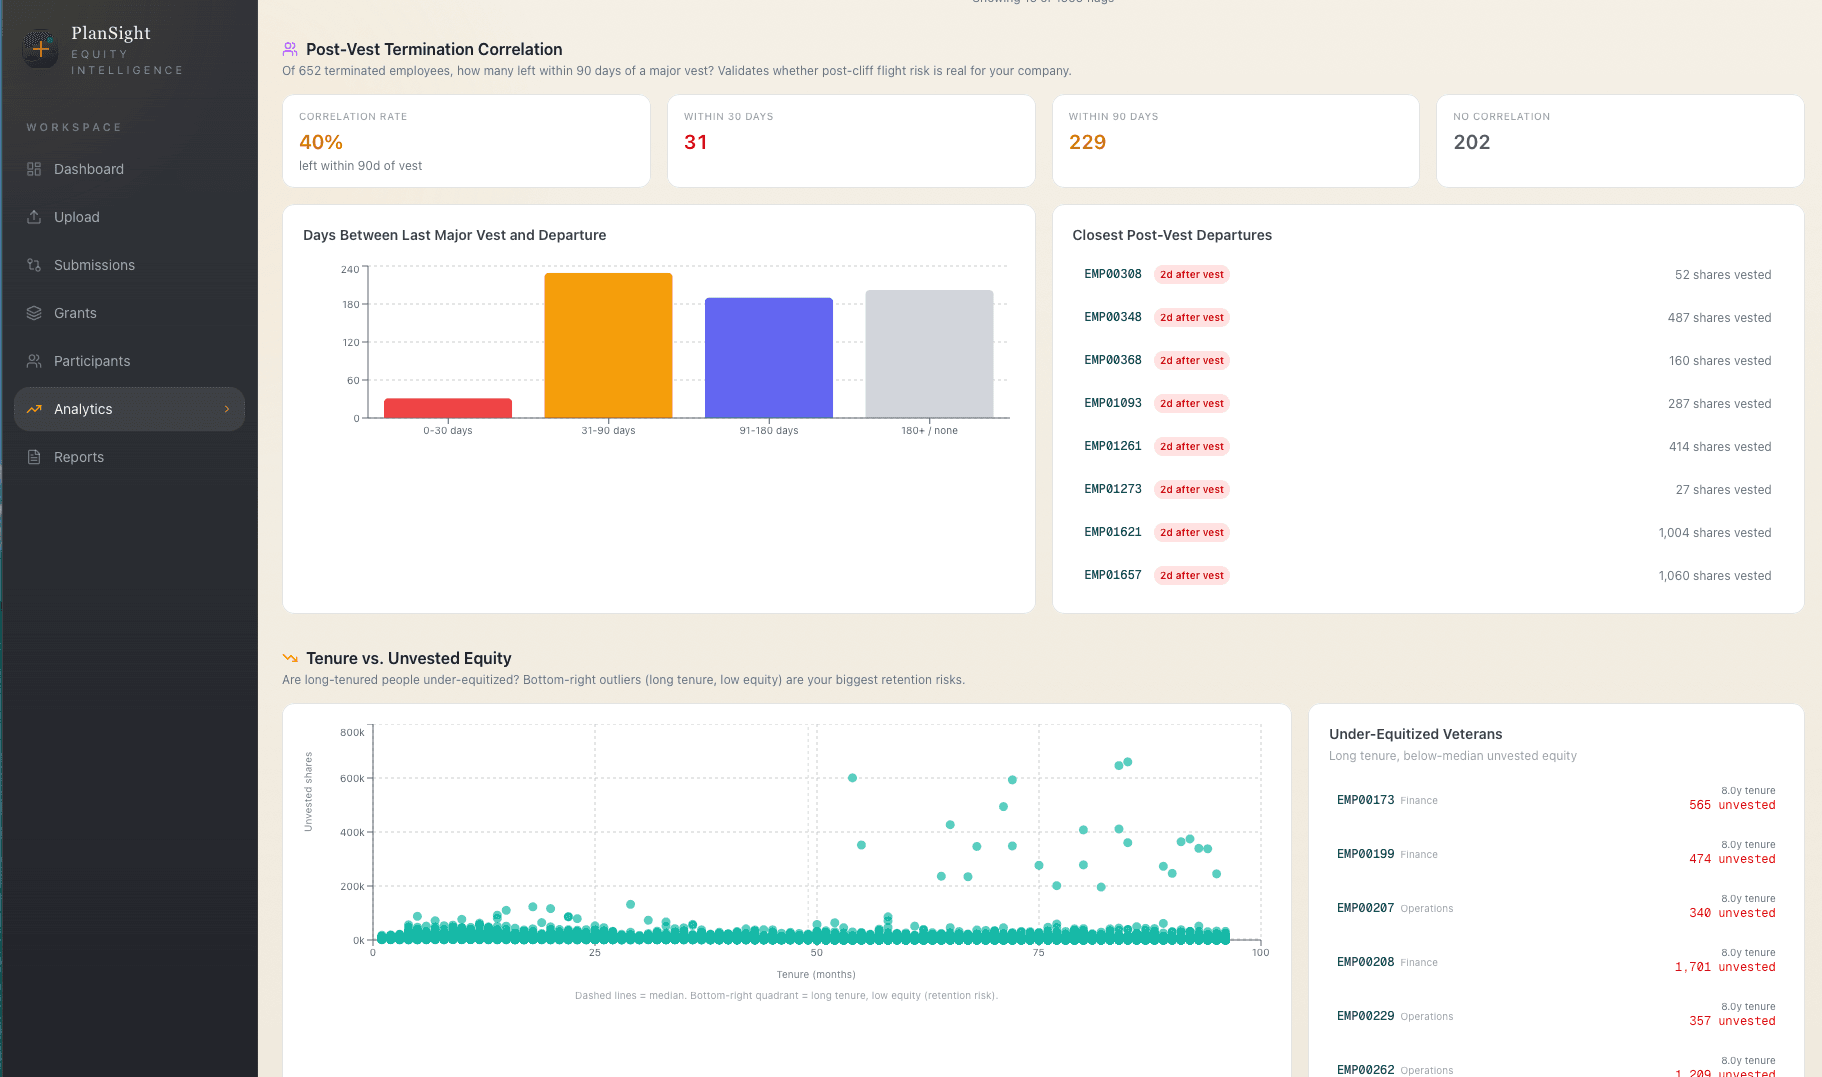The height and width of the screenshot is (1077, 1822).
Task: Select EMP00348 in Closest Post-Vest Departures
Action: [x=1112, y=317]
